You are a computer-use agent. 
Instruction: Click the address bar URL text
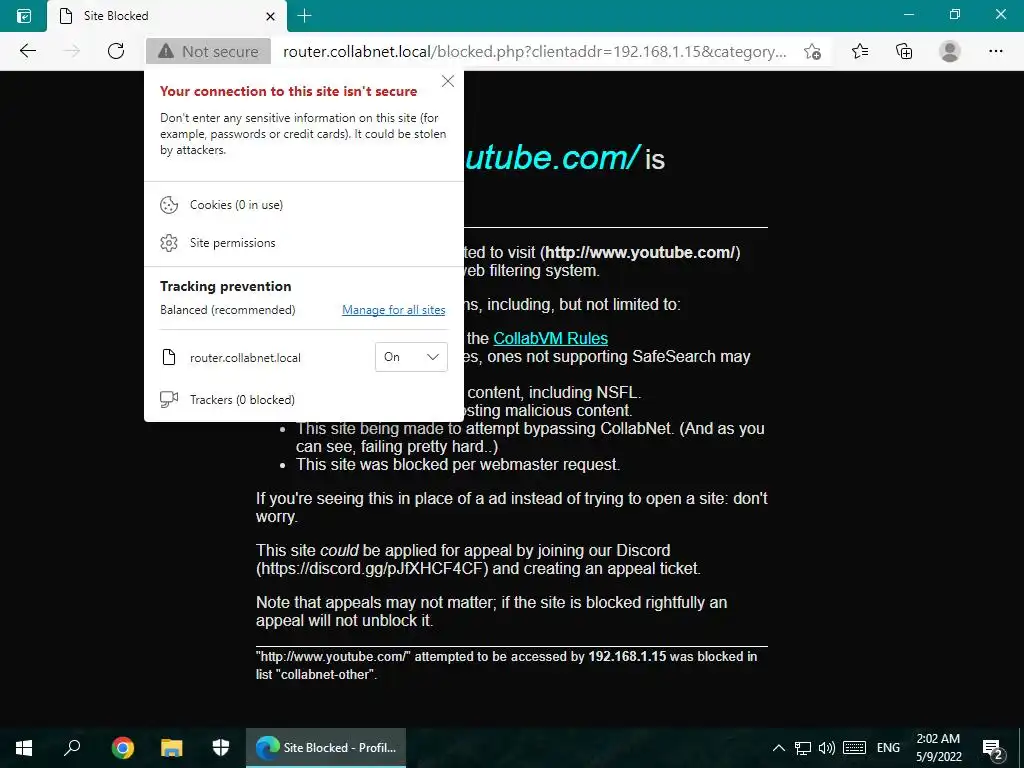pyautogui.click(x=534, y=52)
